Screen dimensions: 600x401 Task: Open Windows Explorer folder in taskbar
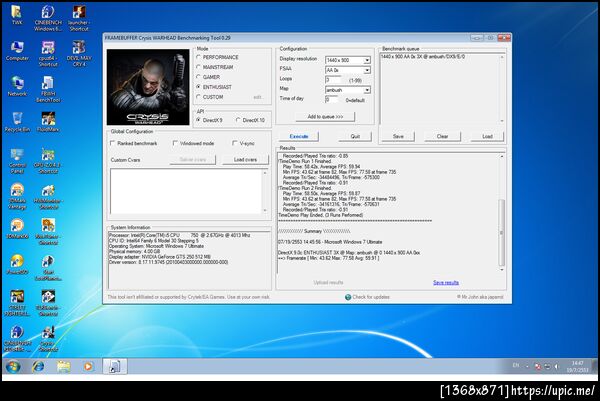point(63,367)
